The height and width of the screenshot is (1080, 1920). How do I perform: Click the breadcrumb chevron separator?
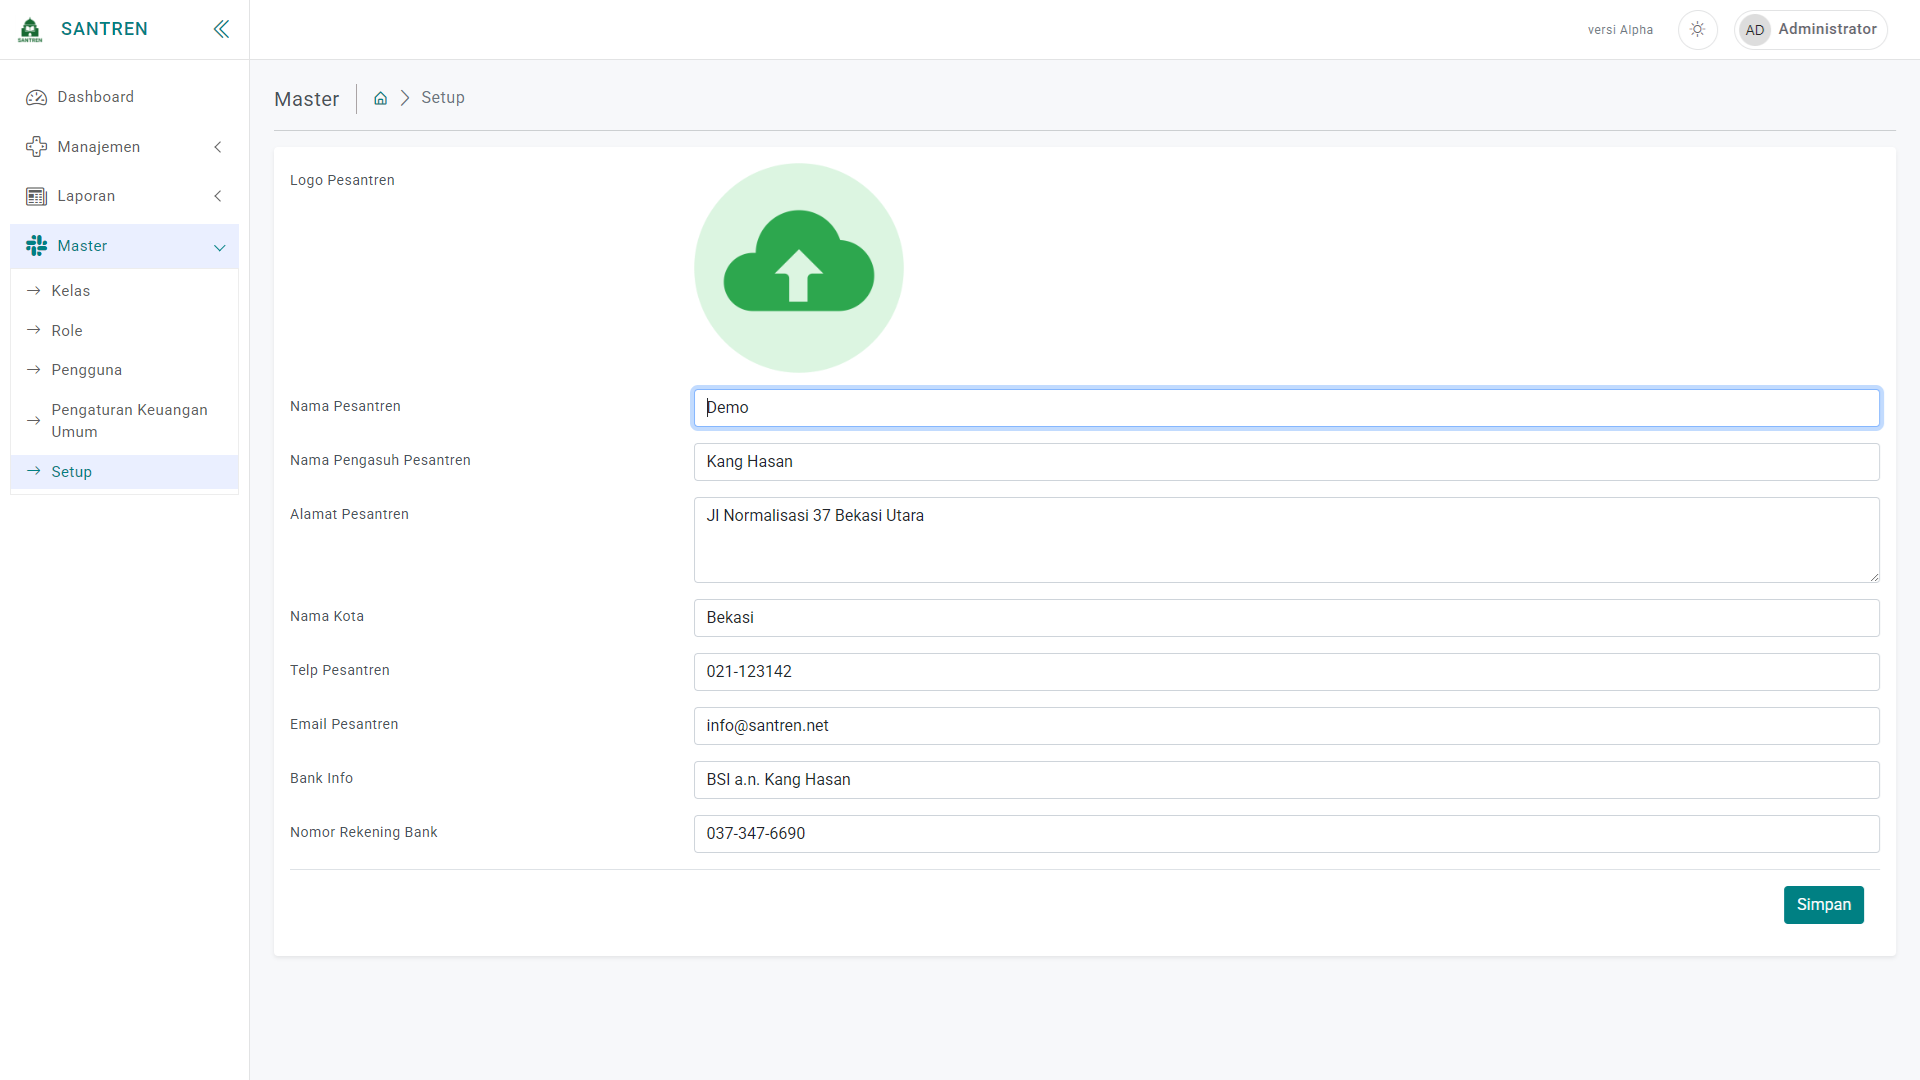tap(405, 98)
